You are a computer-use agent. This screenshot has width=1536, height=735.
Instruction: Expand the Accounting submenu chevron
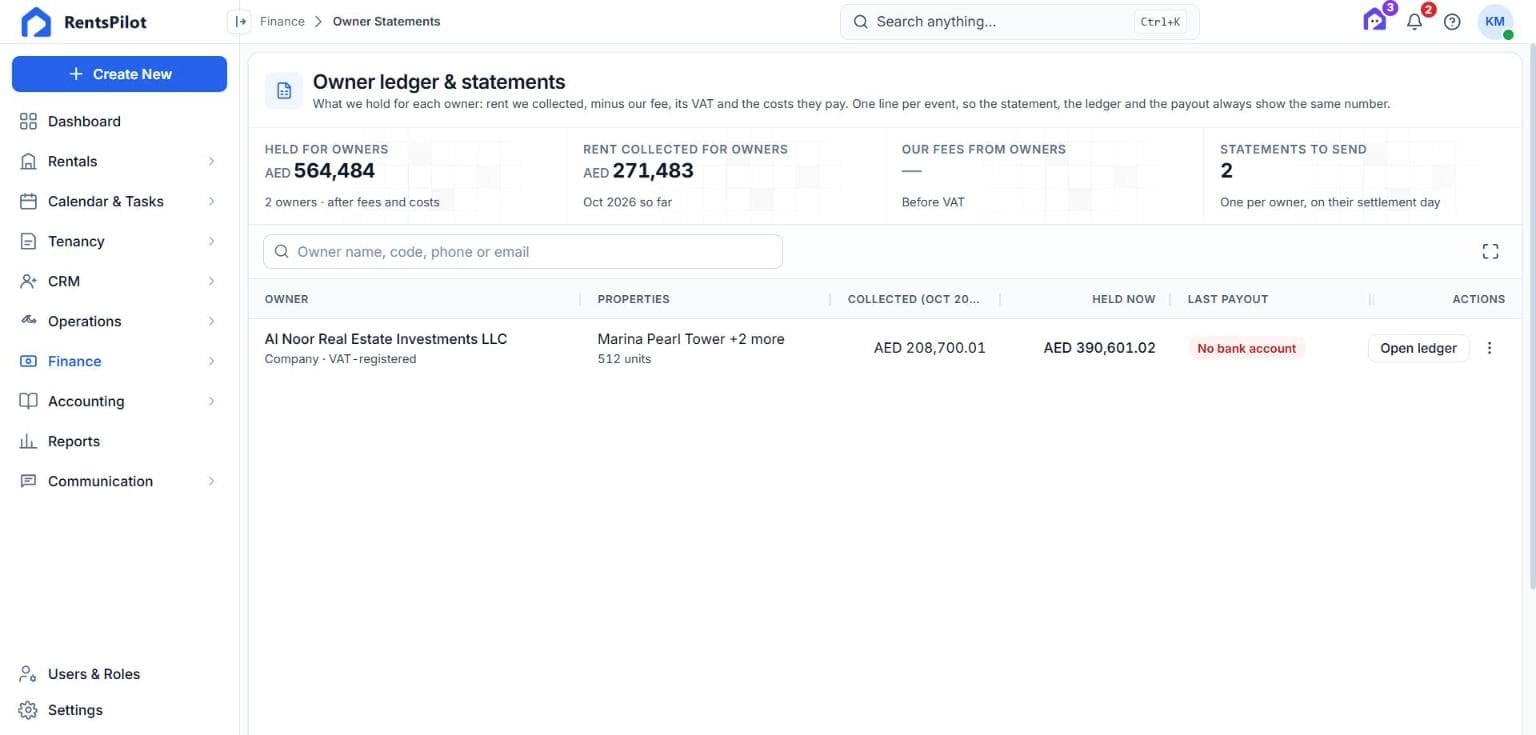[211, 401]
